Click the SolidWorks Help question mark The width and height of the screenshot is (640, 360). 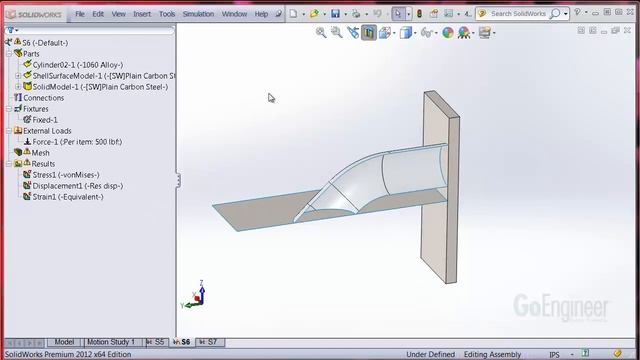(577, 12)
